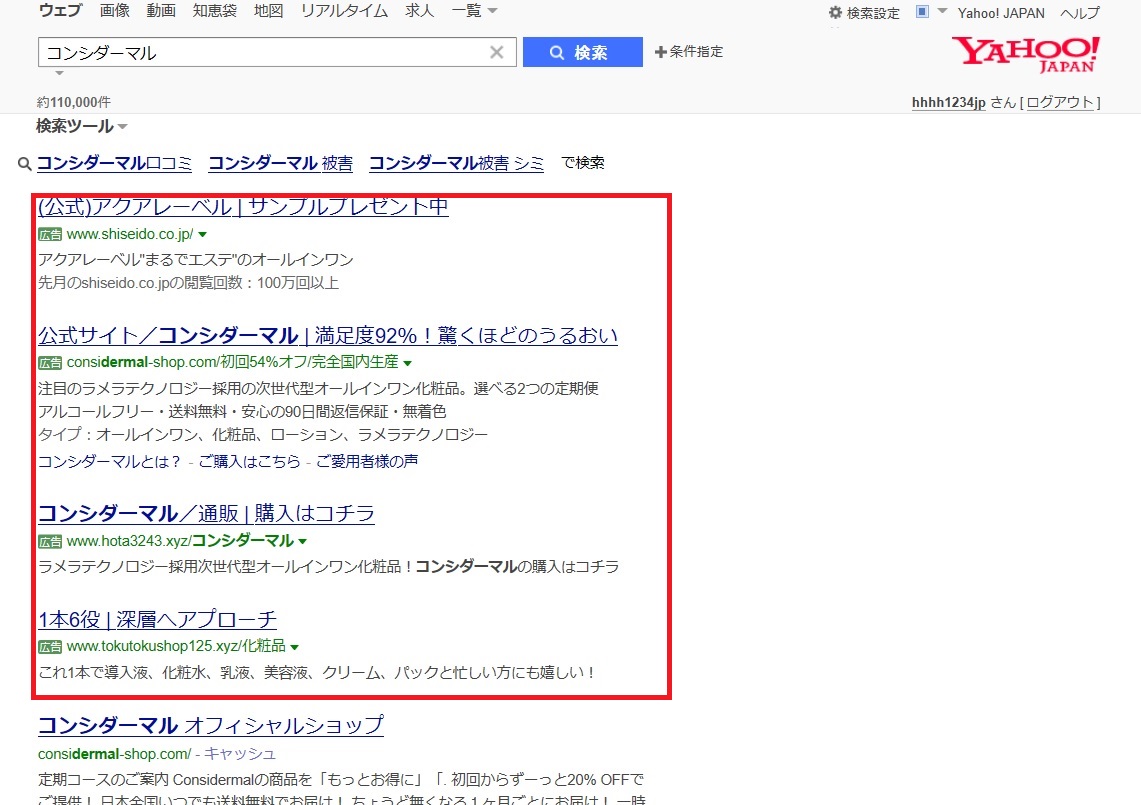Focus the search input field

pos(260,53)
